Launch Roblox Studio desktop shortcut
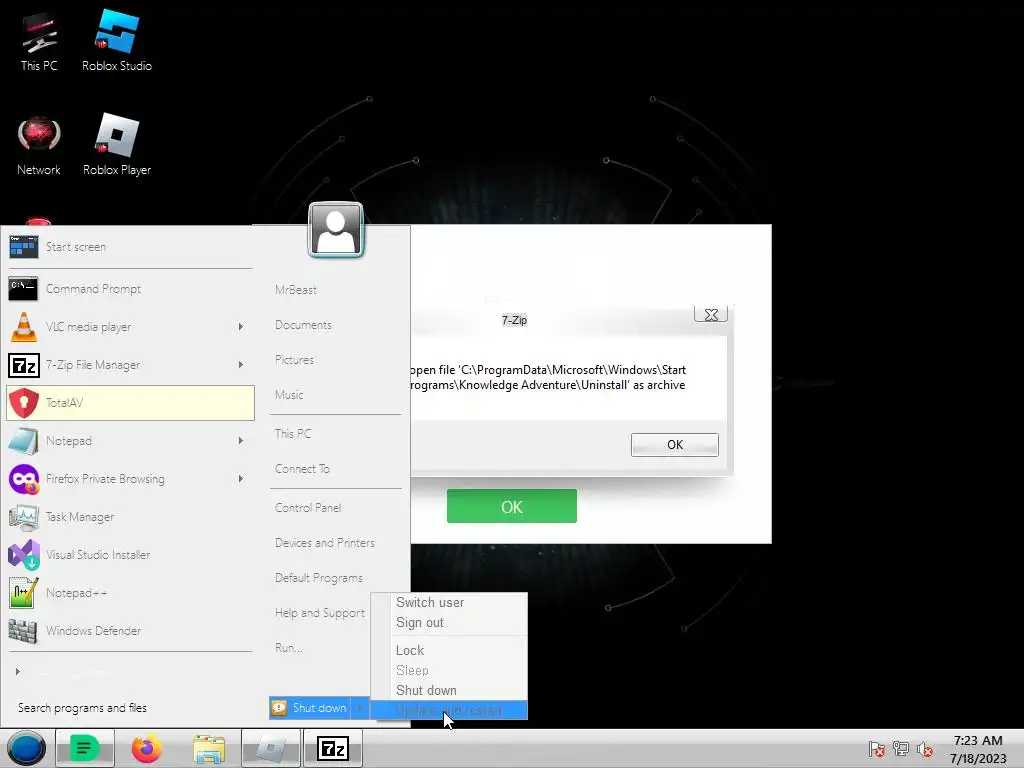The image size is (1024, 768). (117, 42)
